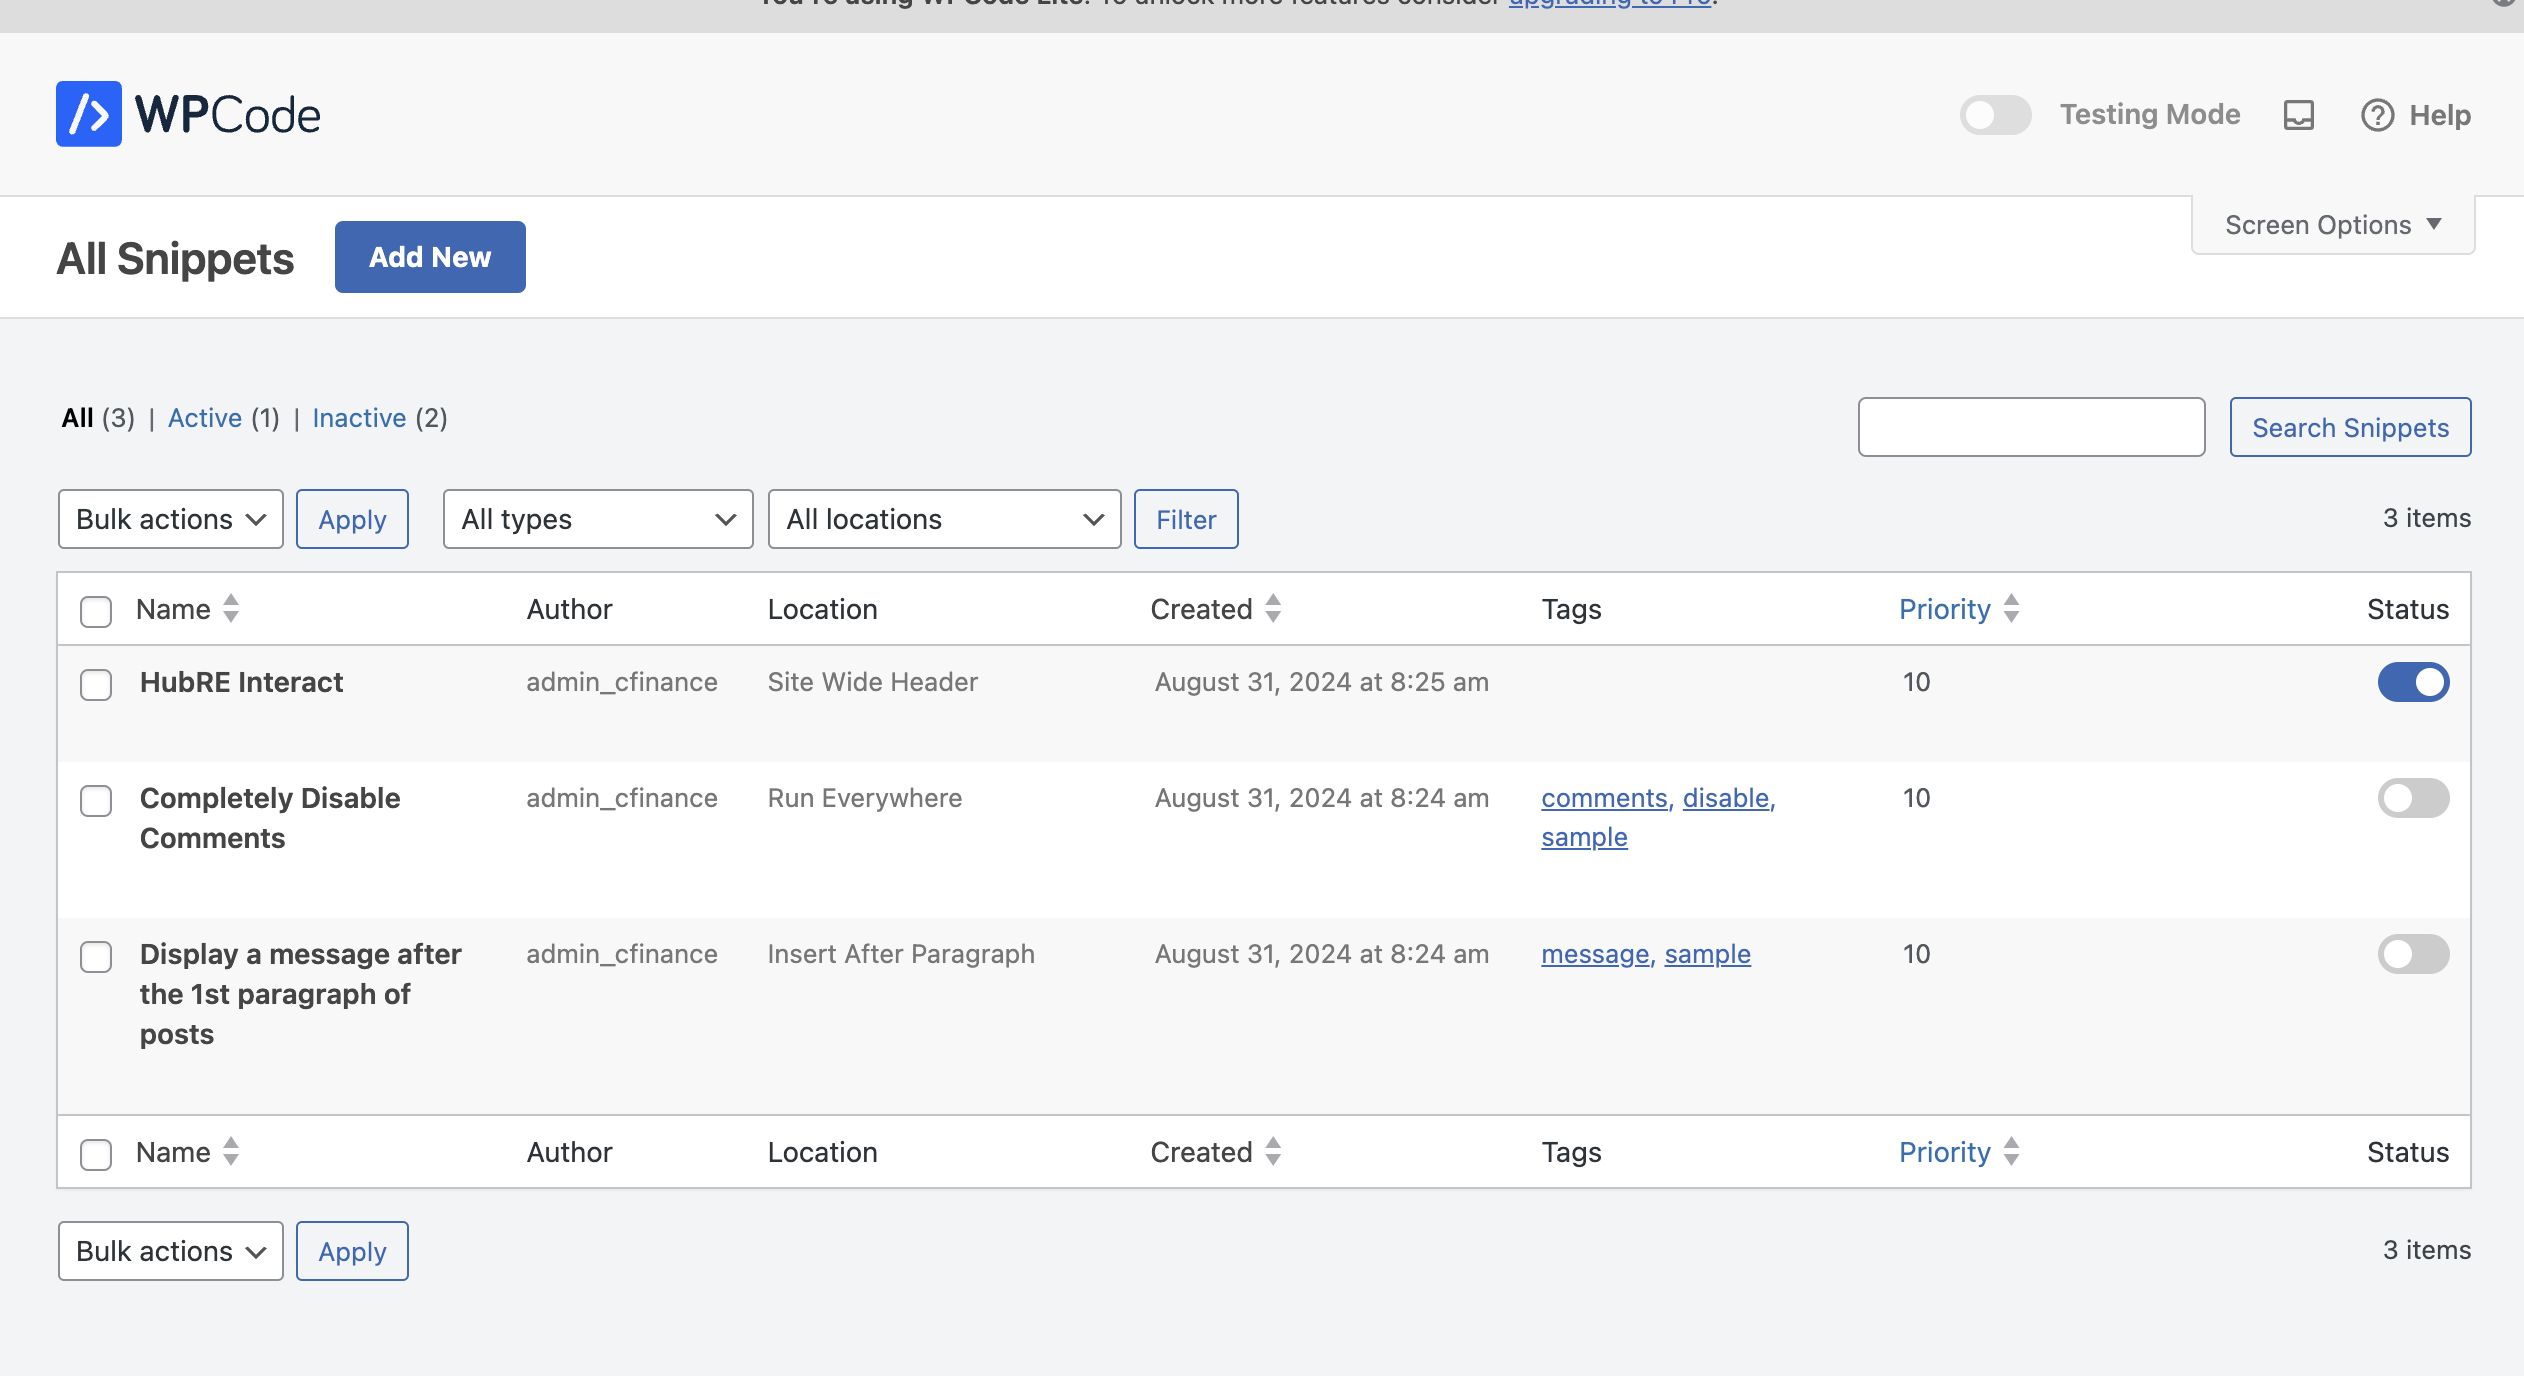This screenshot has height=1376, width=2524.
Task: Open Display a message after 1st paragraph snippet
Action: click(x=301, y=994)
